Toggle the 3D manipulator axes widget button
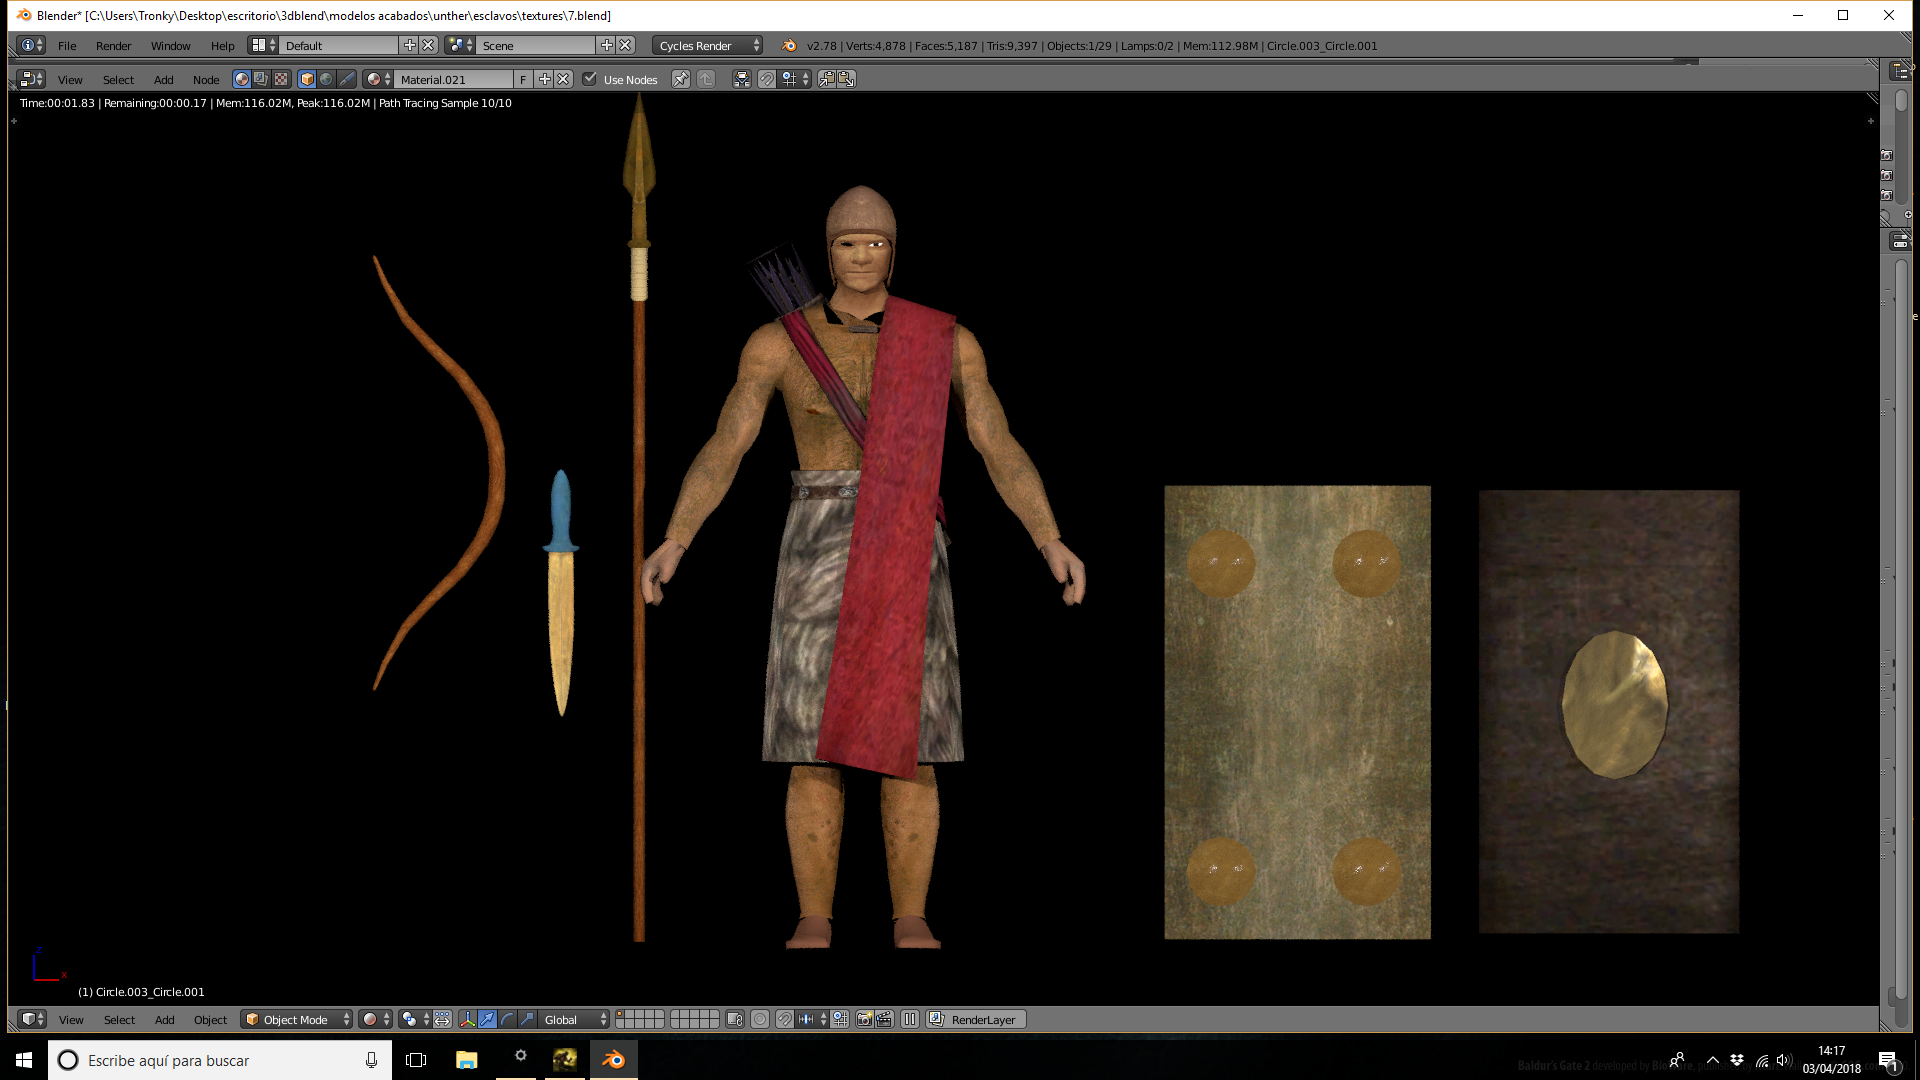The height and width of the screenshot is (1080, 1920). (x=467, y=1019)
